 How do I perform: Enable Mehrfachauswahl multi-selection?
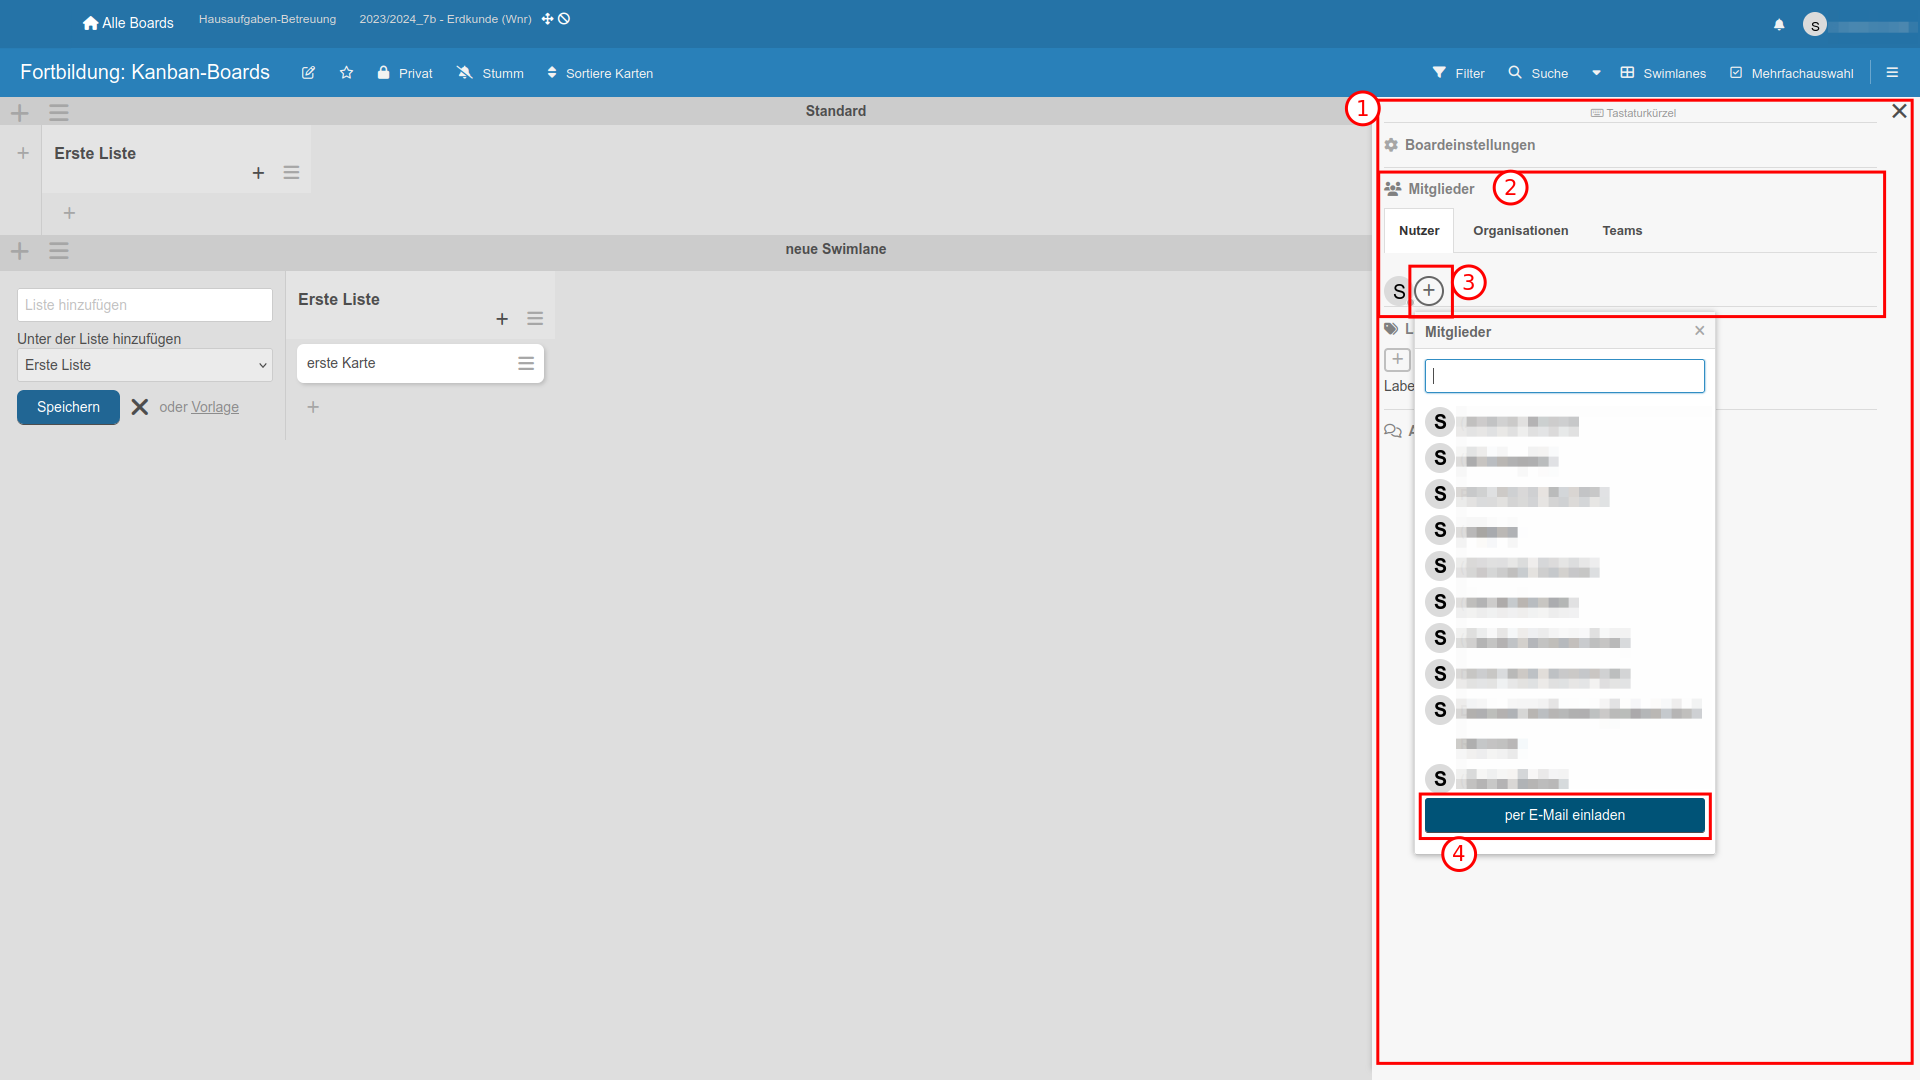1791,73
